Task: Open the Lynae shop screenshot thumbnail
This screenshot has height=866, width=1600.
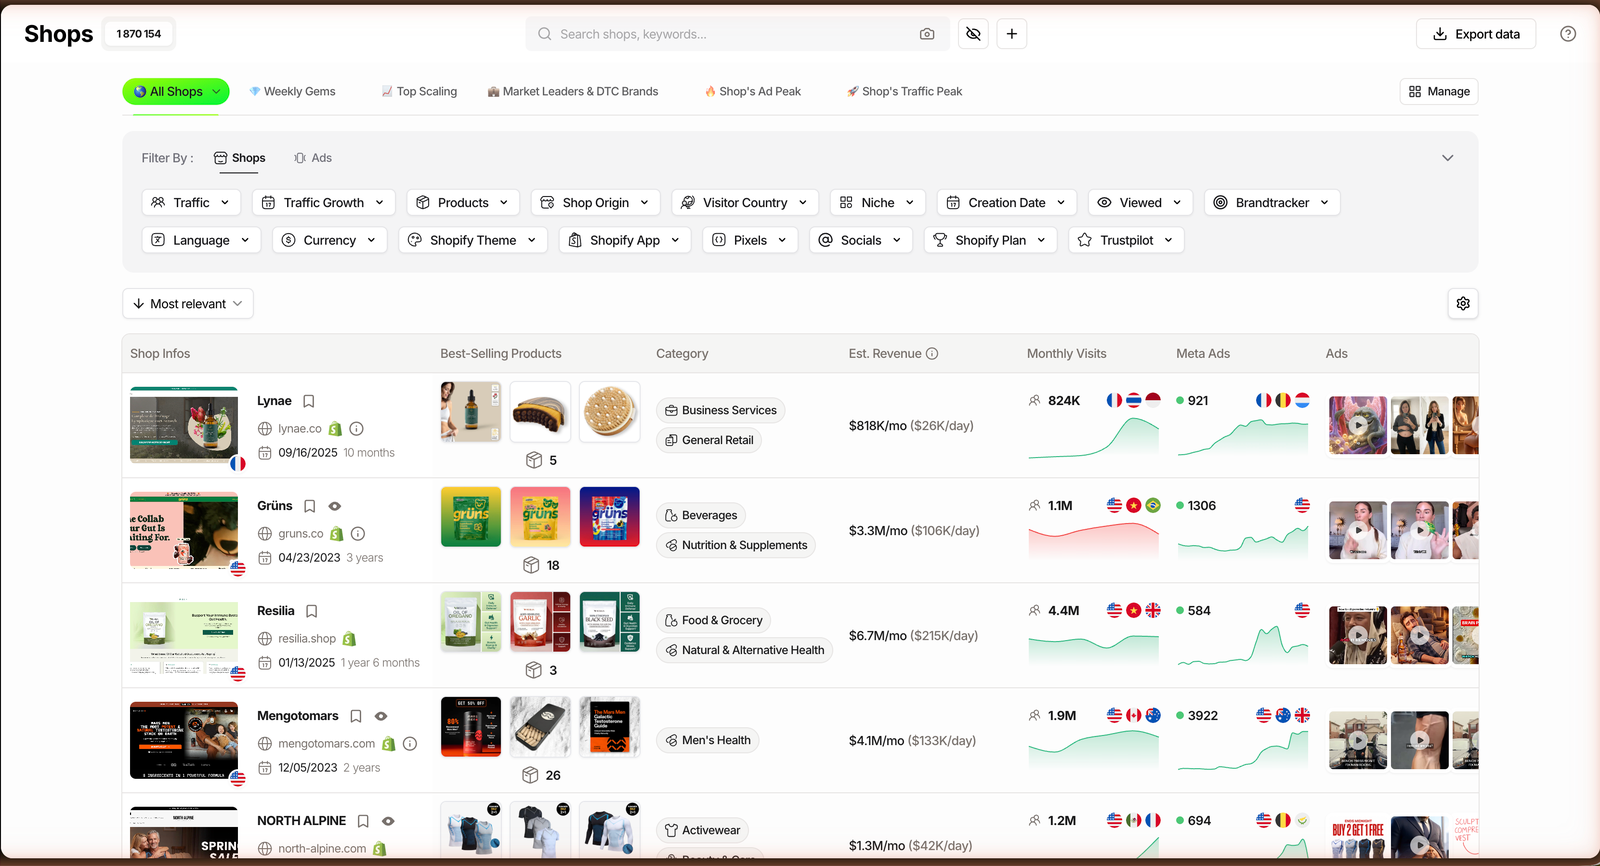Action: pos(184,425)
